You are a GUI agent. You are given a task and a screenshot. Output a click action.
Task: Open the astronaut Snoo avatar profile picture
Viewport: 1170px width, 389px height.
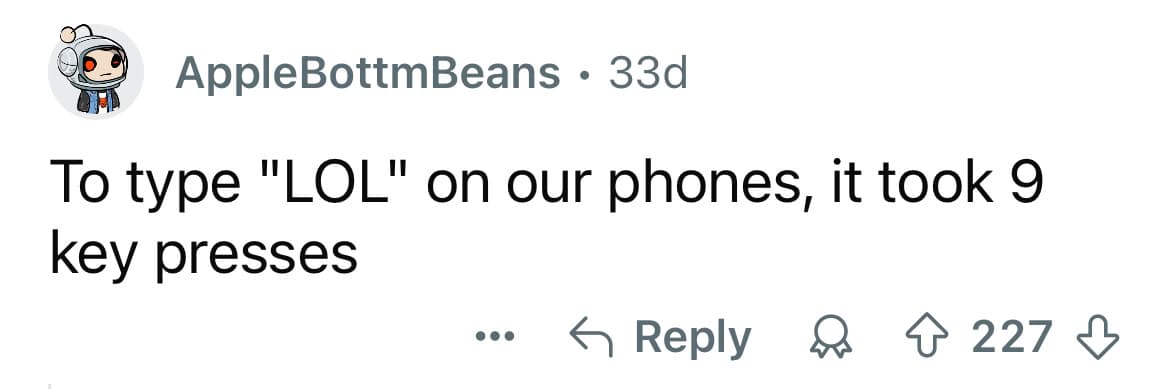[96, 72]
